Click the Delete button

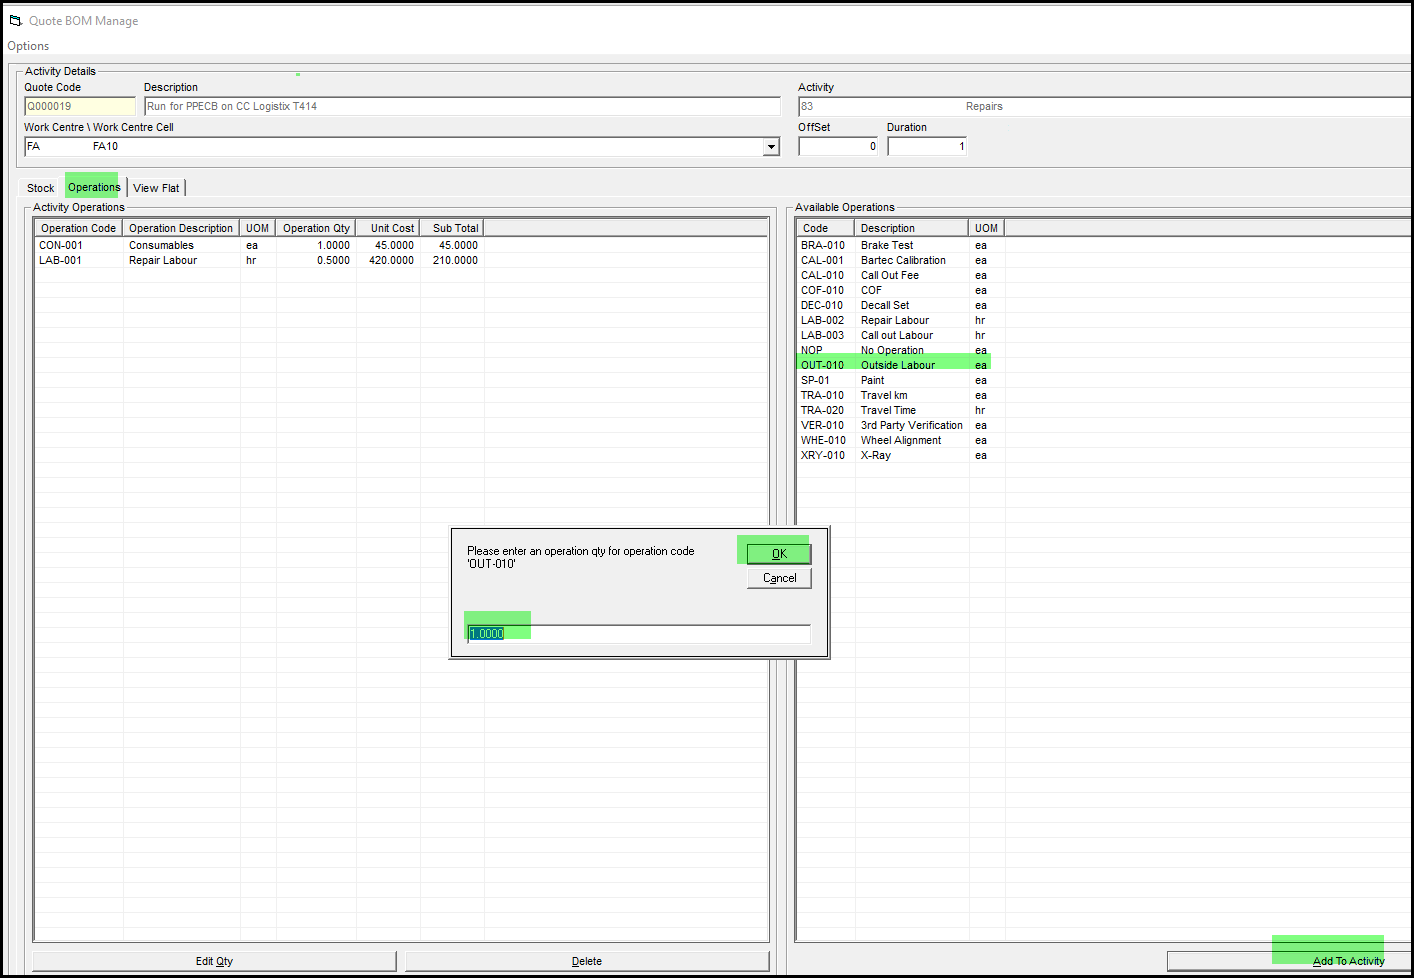(587, 961)
